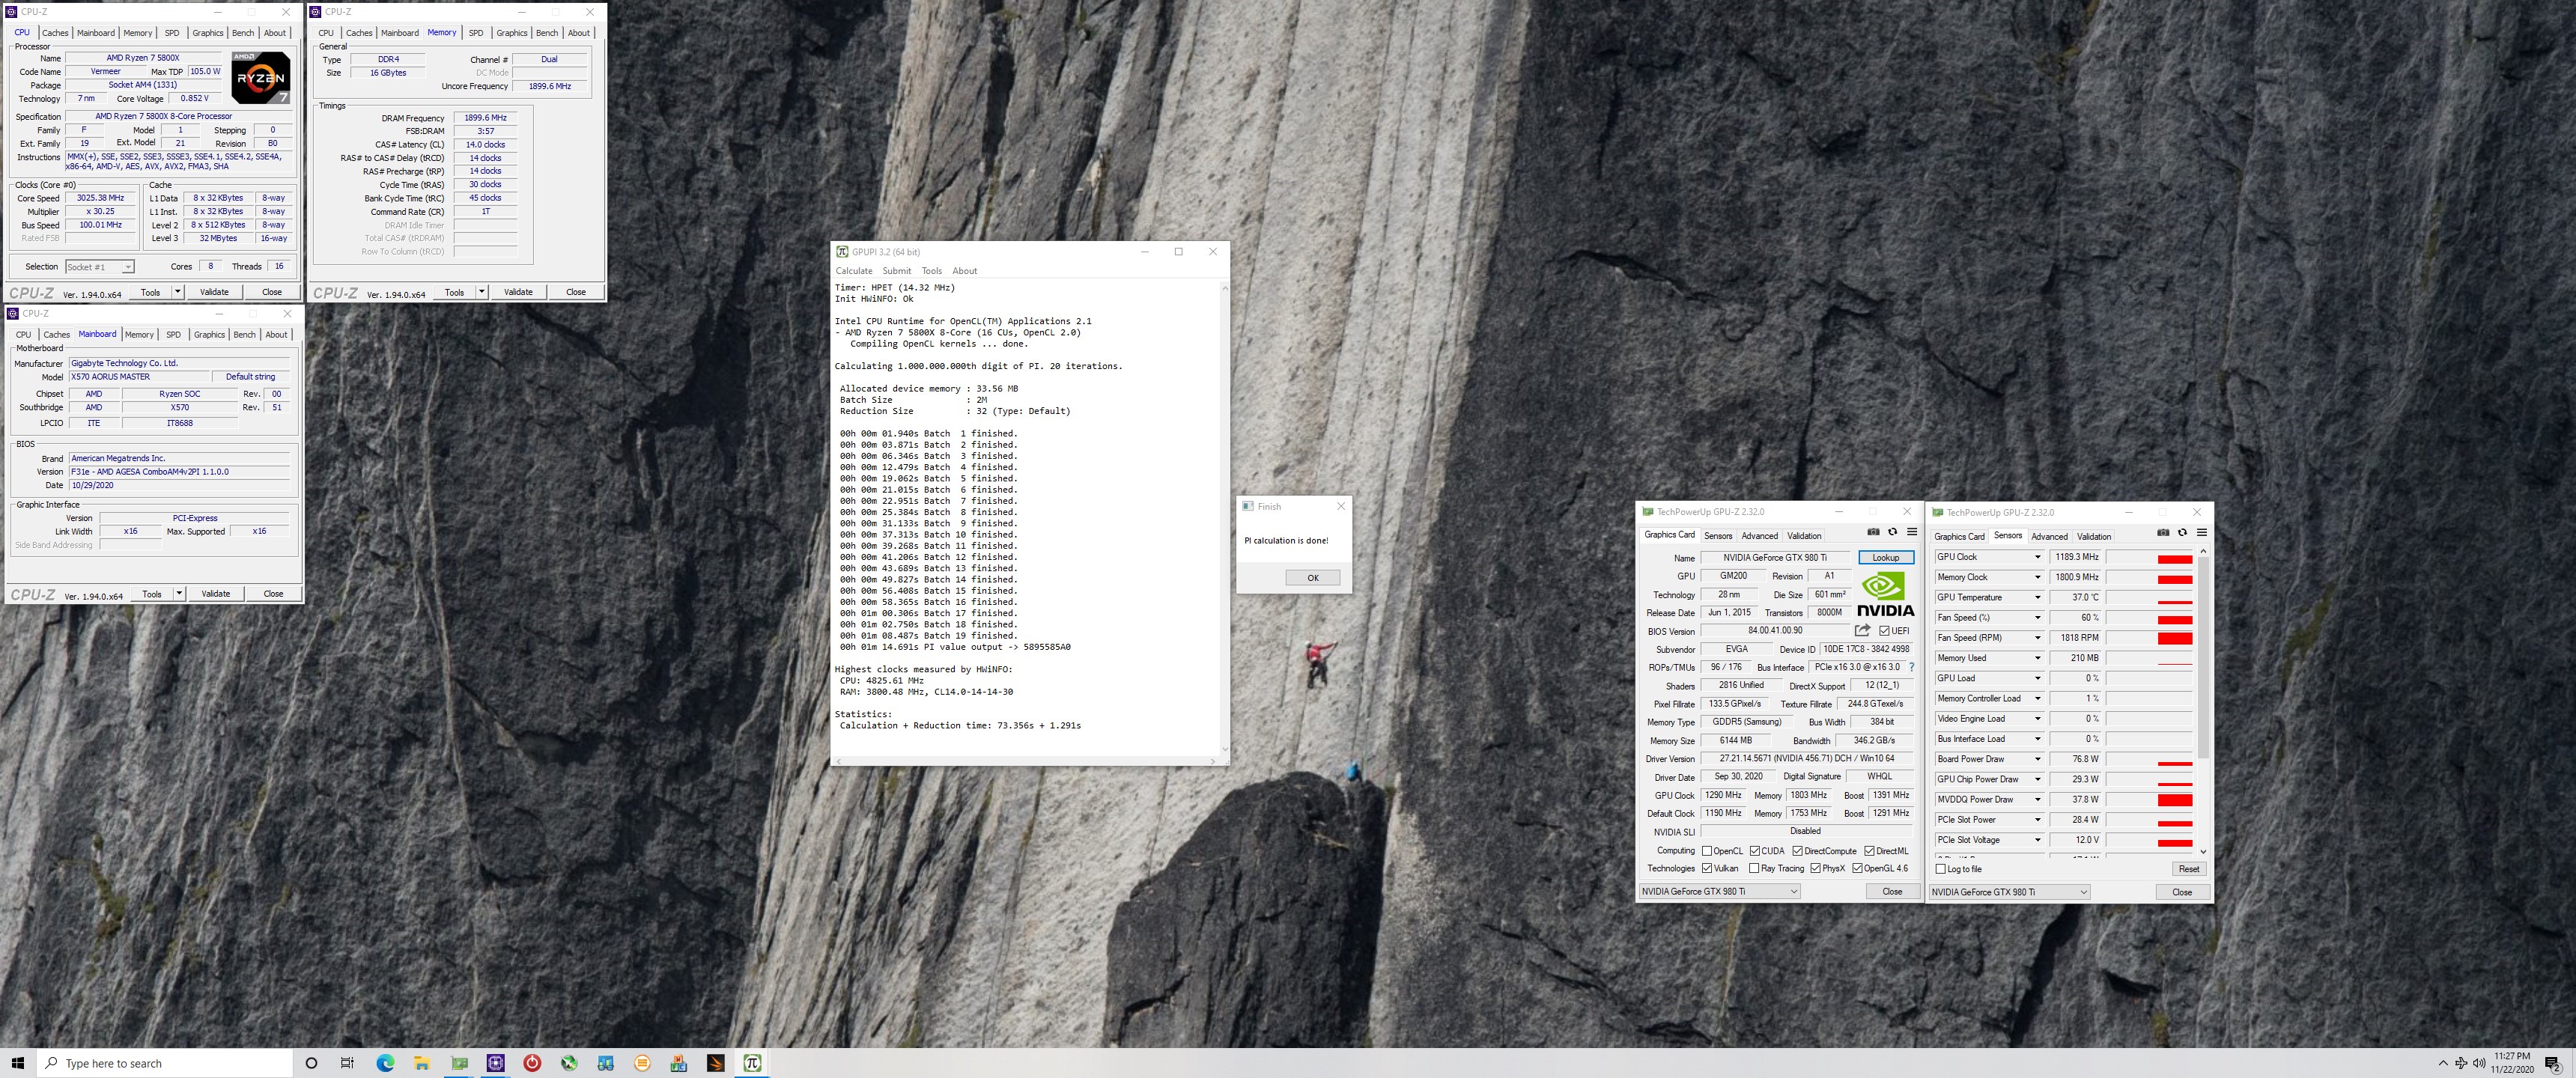The height and width of the screenshot is (1078, 2576).
Task: Click the Windows taskbar search box
Action: [164, 1063]
